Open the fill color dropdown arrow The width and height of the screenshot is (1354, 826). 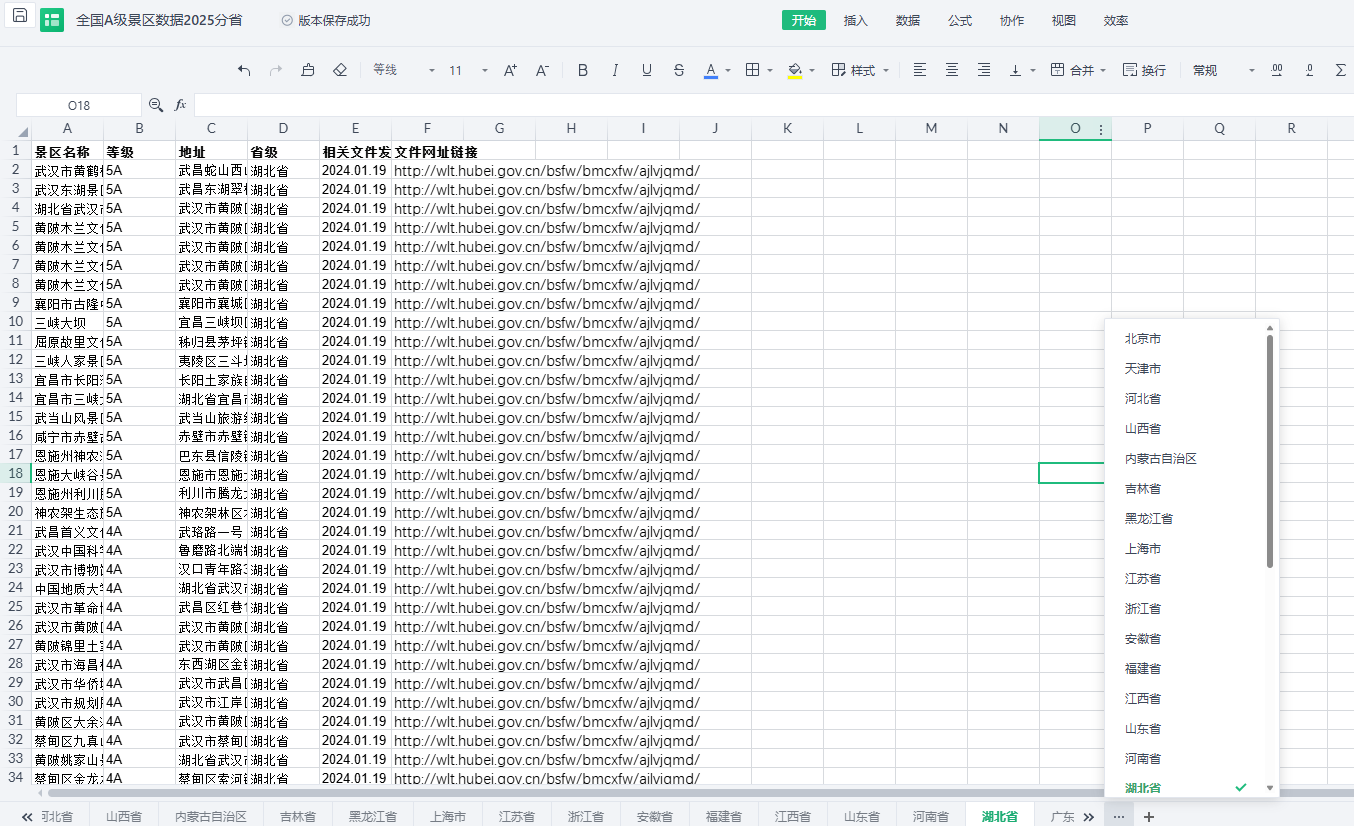click(812, 70)
